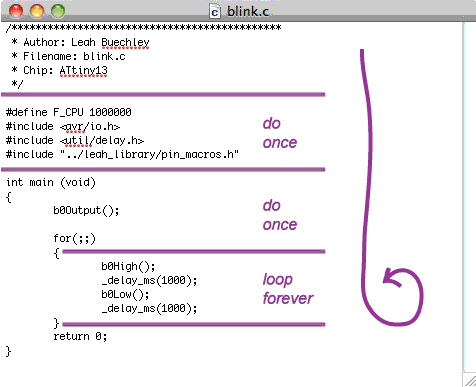Click the vertical scrollbar track at right edge
The width and height of the screenshot is (476, 387).
(x=469, y=197)
